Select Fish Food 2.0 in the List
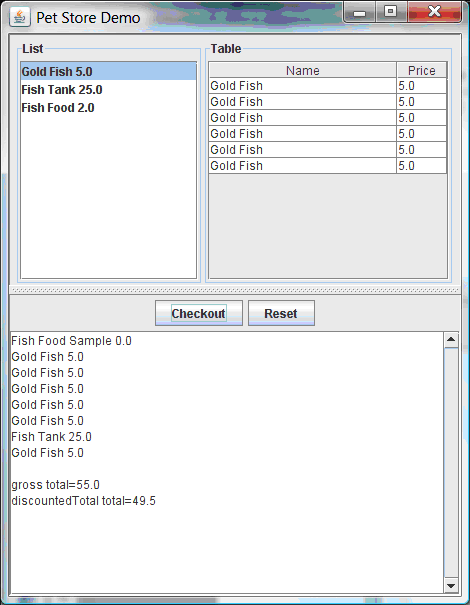 (x=108, y=108)
